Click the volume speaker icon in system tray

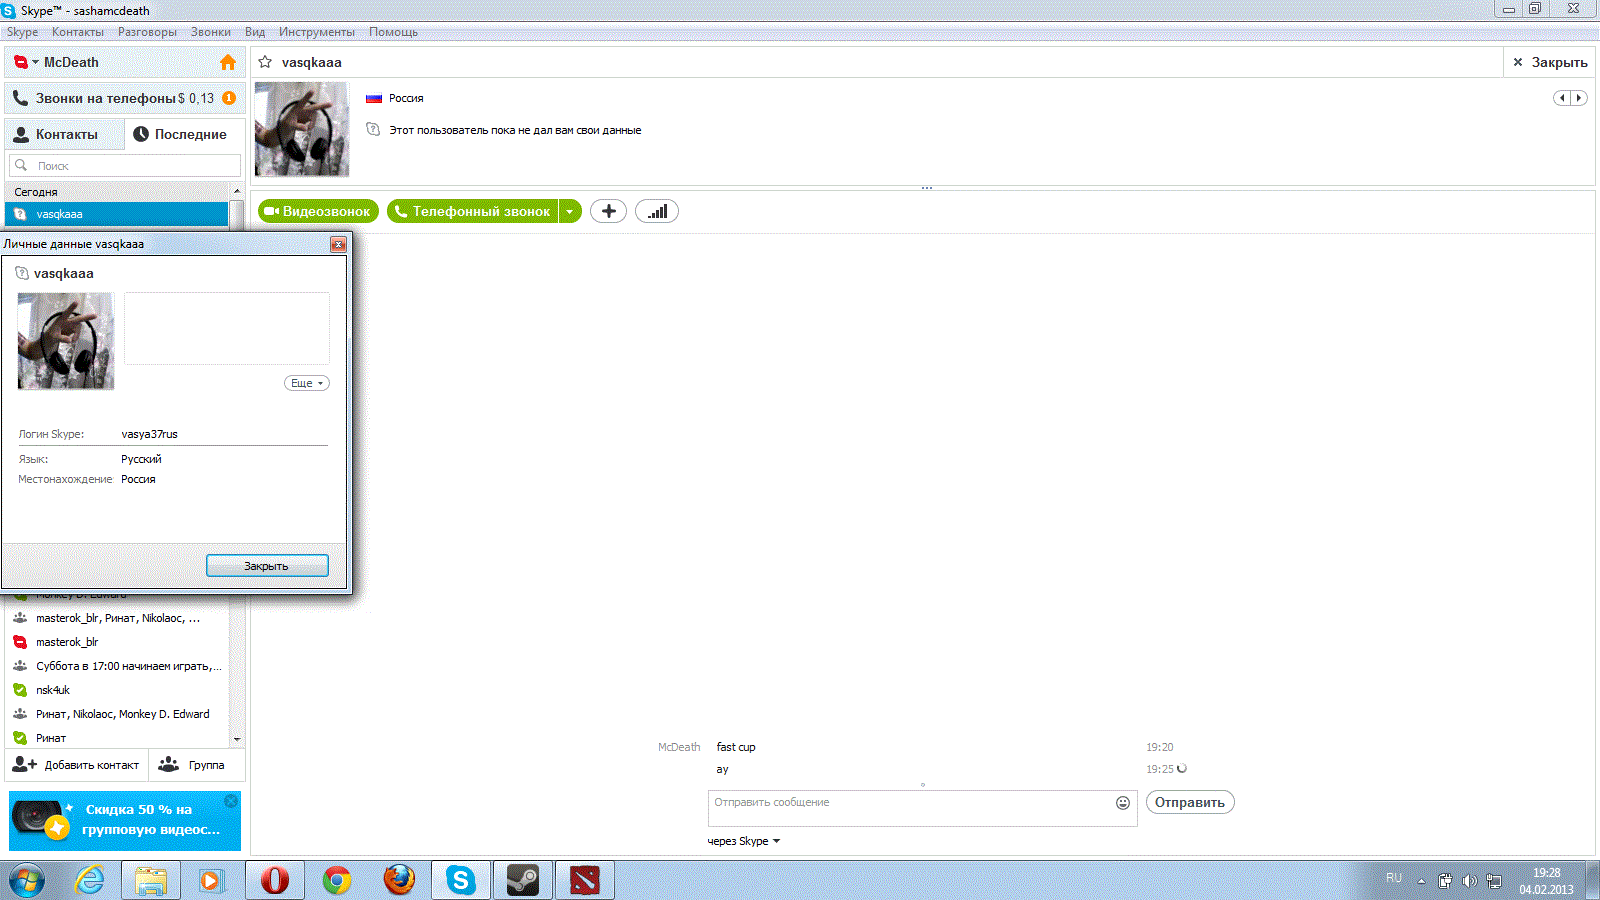[x=1469, y=881]
